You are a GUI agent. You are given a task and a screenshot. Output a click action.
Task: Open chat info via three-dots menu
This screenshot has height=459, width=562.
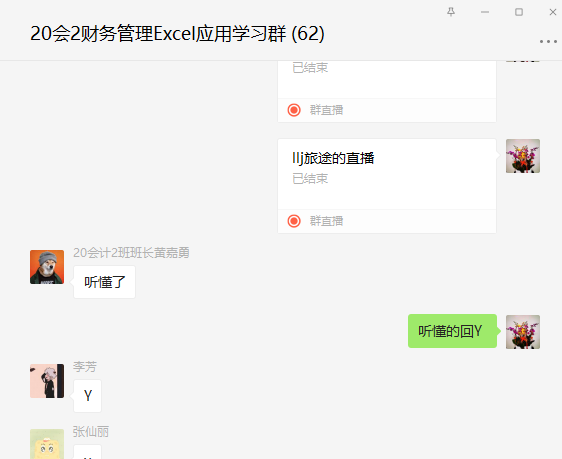548,42
